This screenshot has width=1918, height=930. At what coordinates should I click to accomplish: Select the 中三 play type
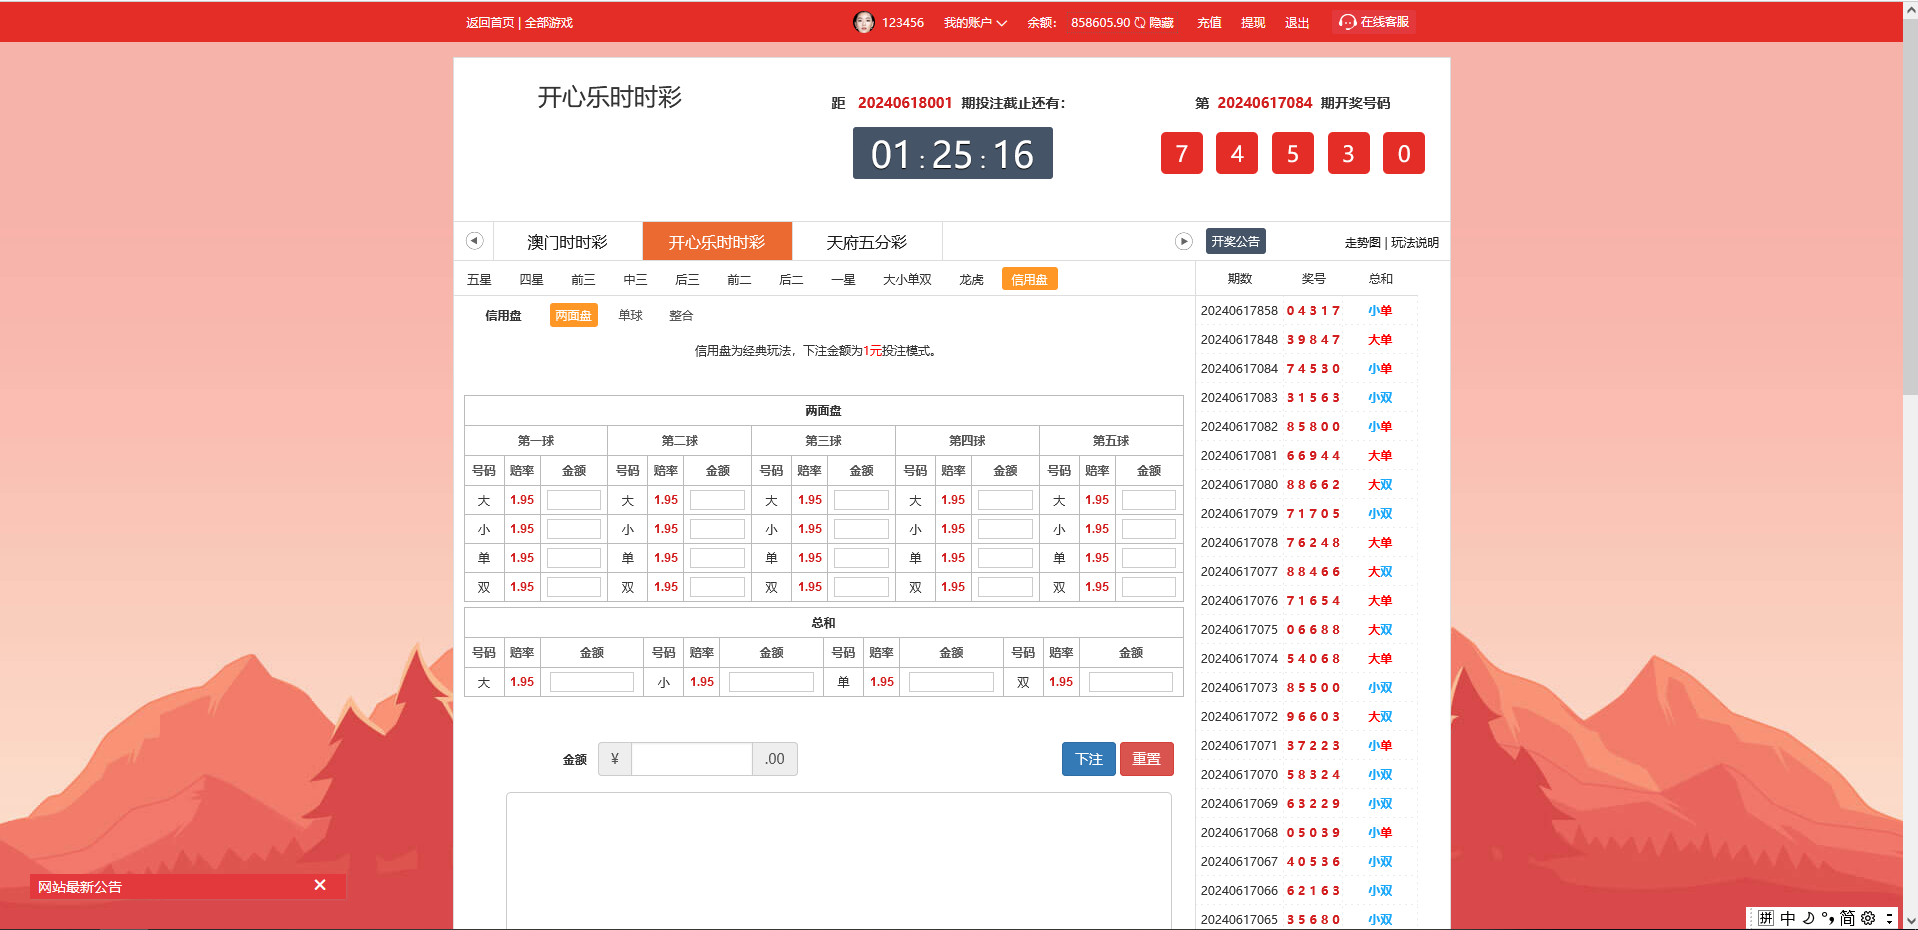pos(635,279)
